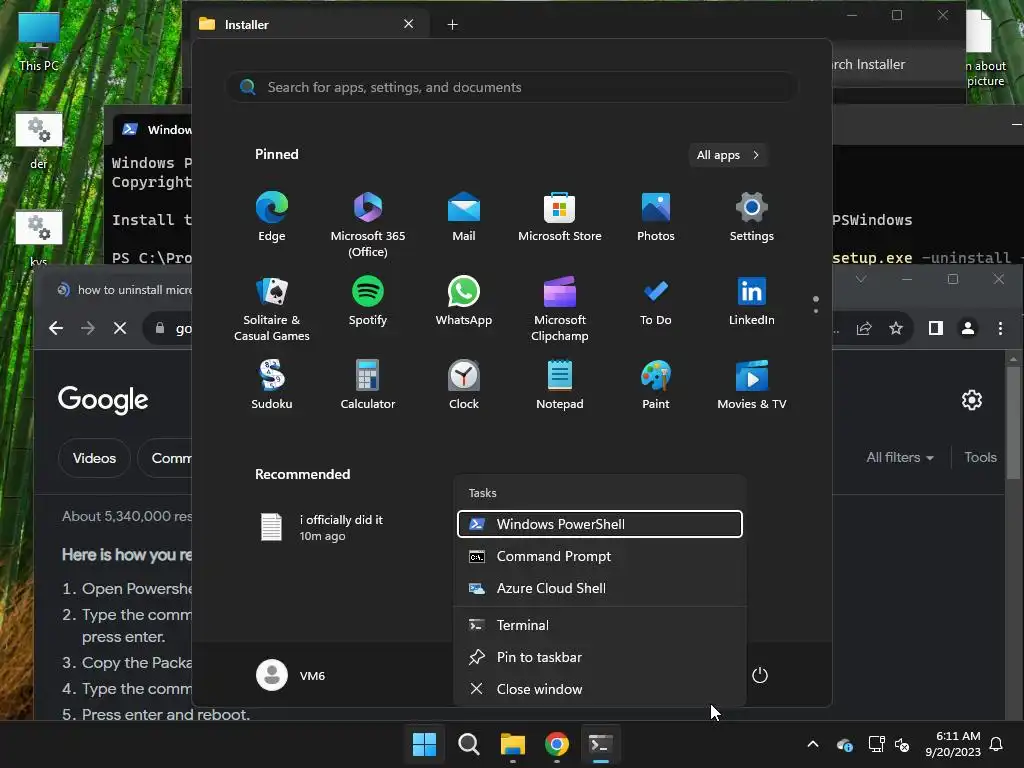Click Chrome back arrow button

click(56, 328)
